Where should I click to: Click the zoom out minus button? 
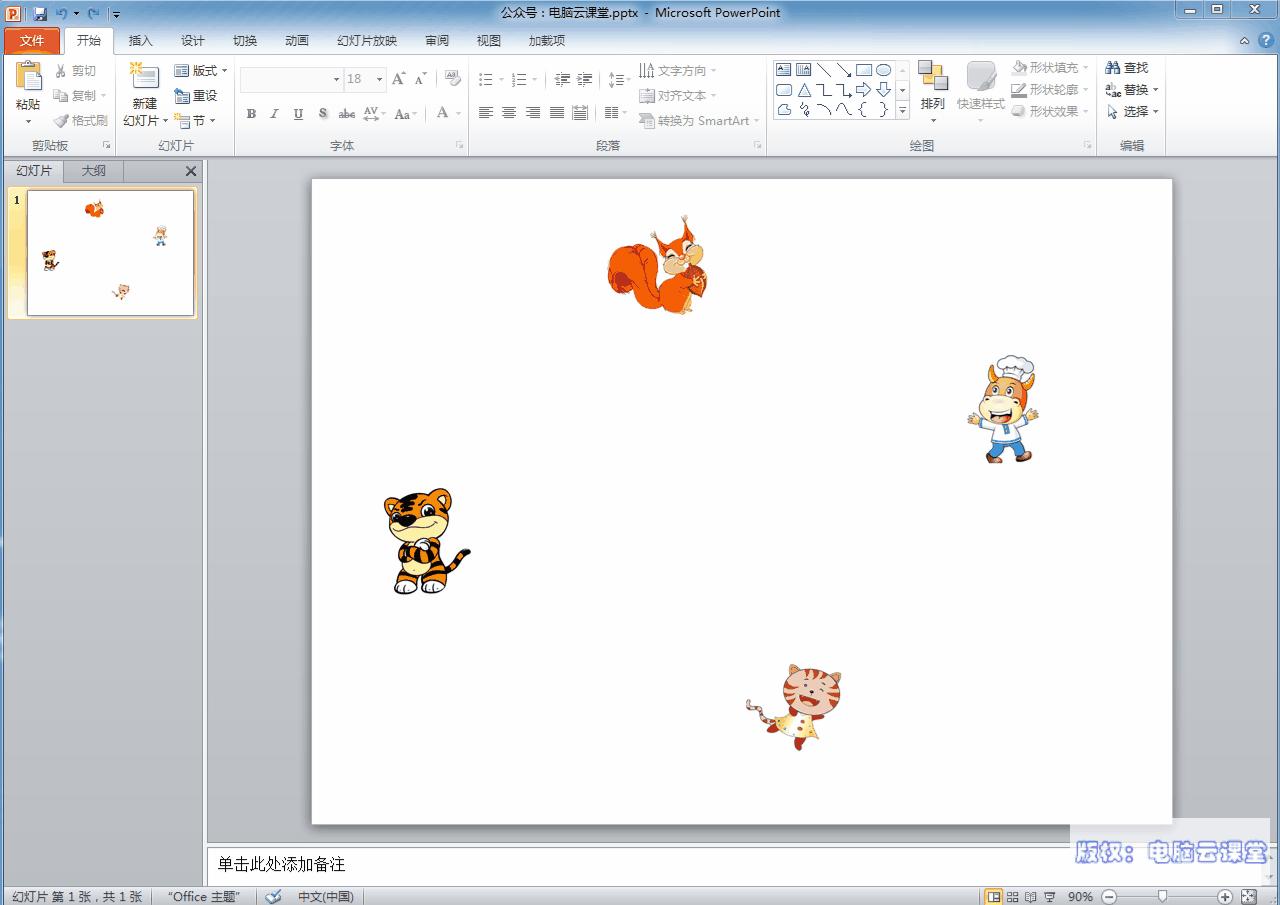[1109, 897]
